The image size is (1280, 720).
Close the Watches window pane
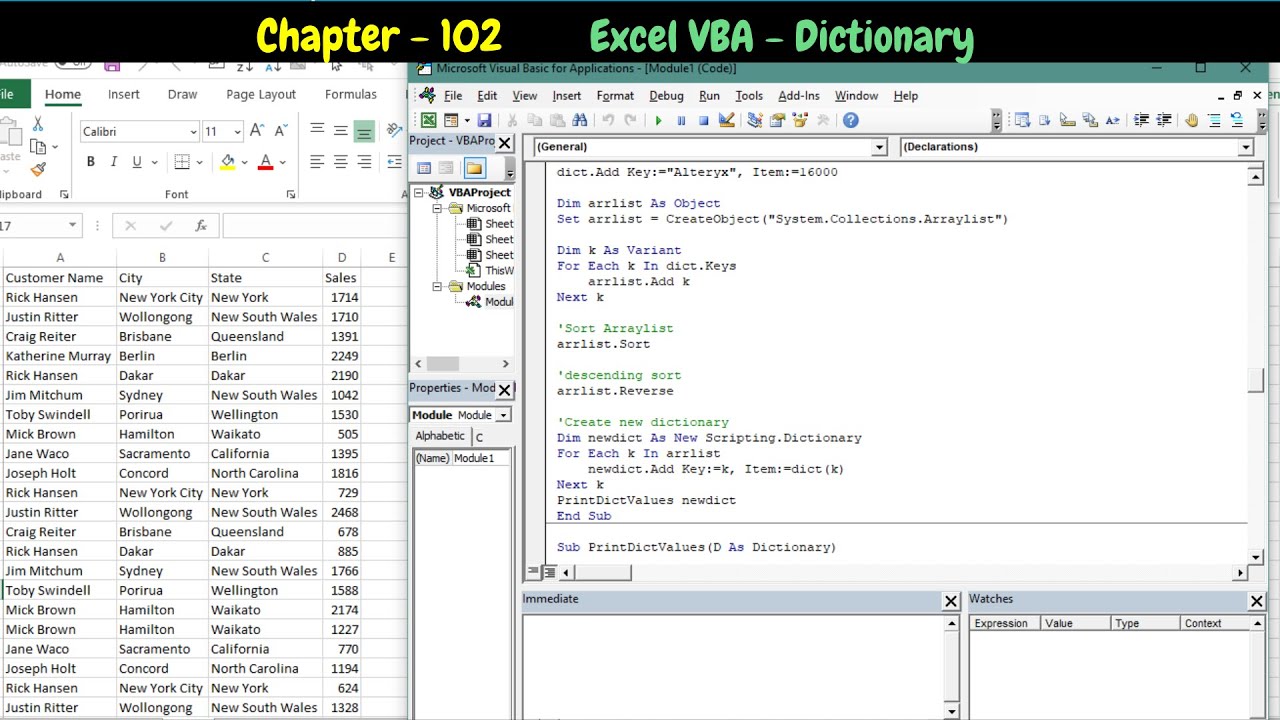[x=1256, y=601]
